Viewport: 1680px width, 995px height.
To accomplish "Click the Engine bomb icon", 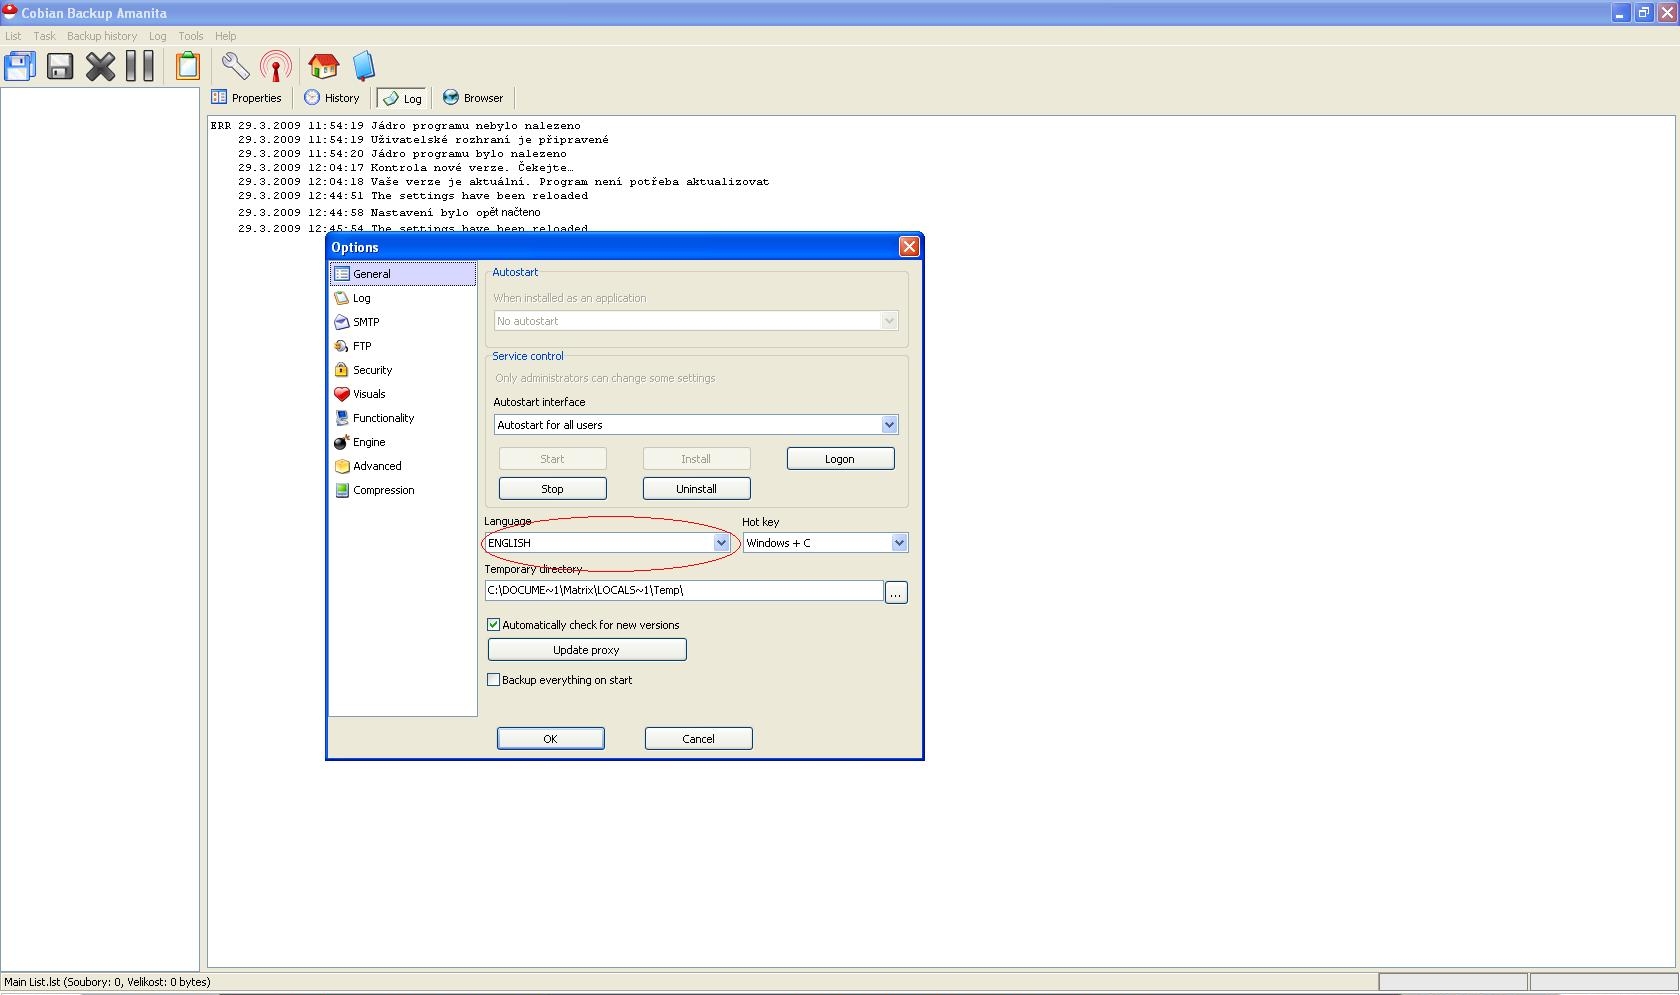I will (x=341, y=442).
